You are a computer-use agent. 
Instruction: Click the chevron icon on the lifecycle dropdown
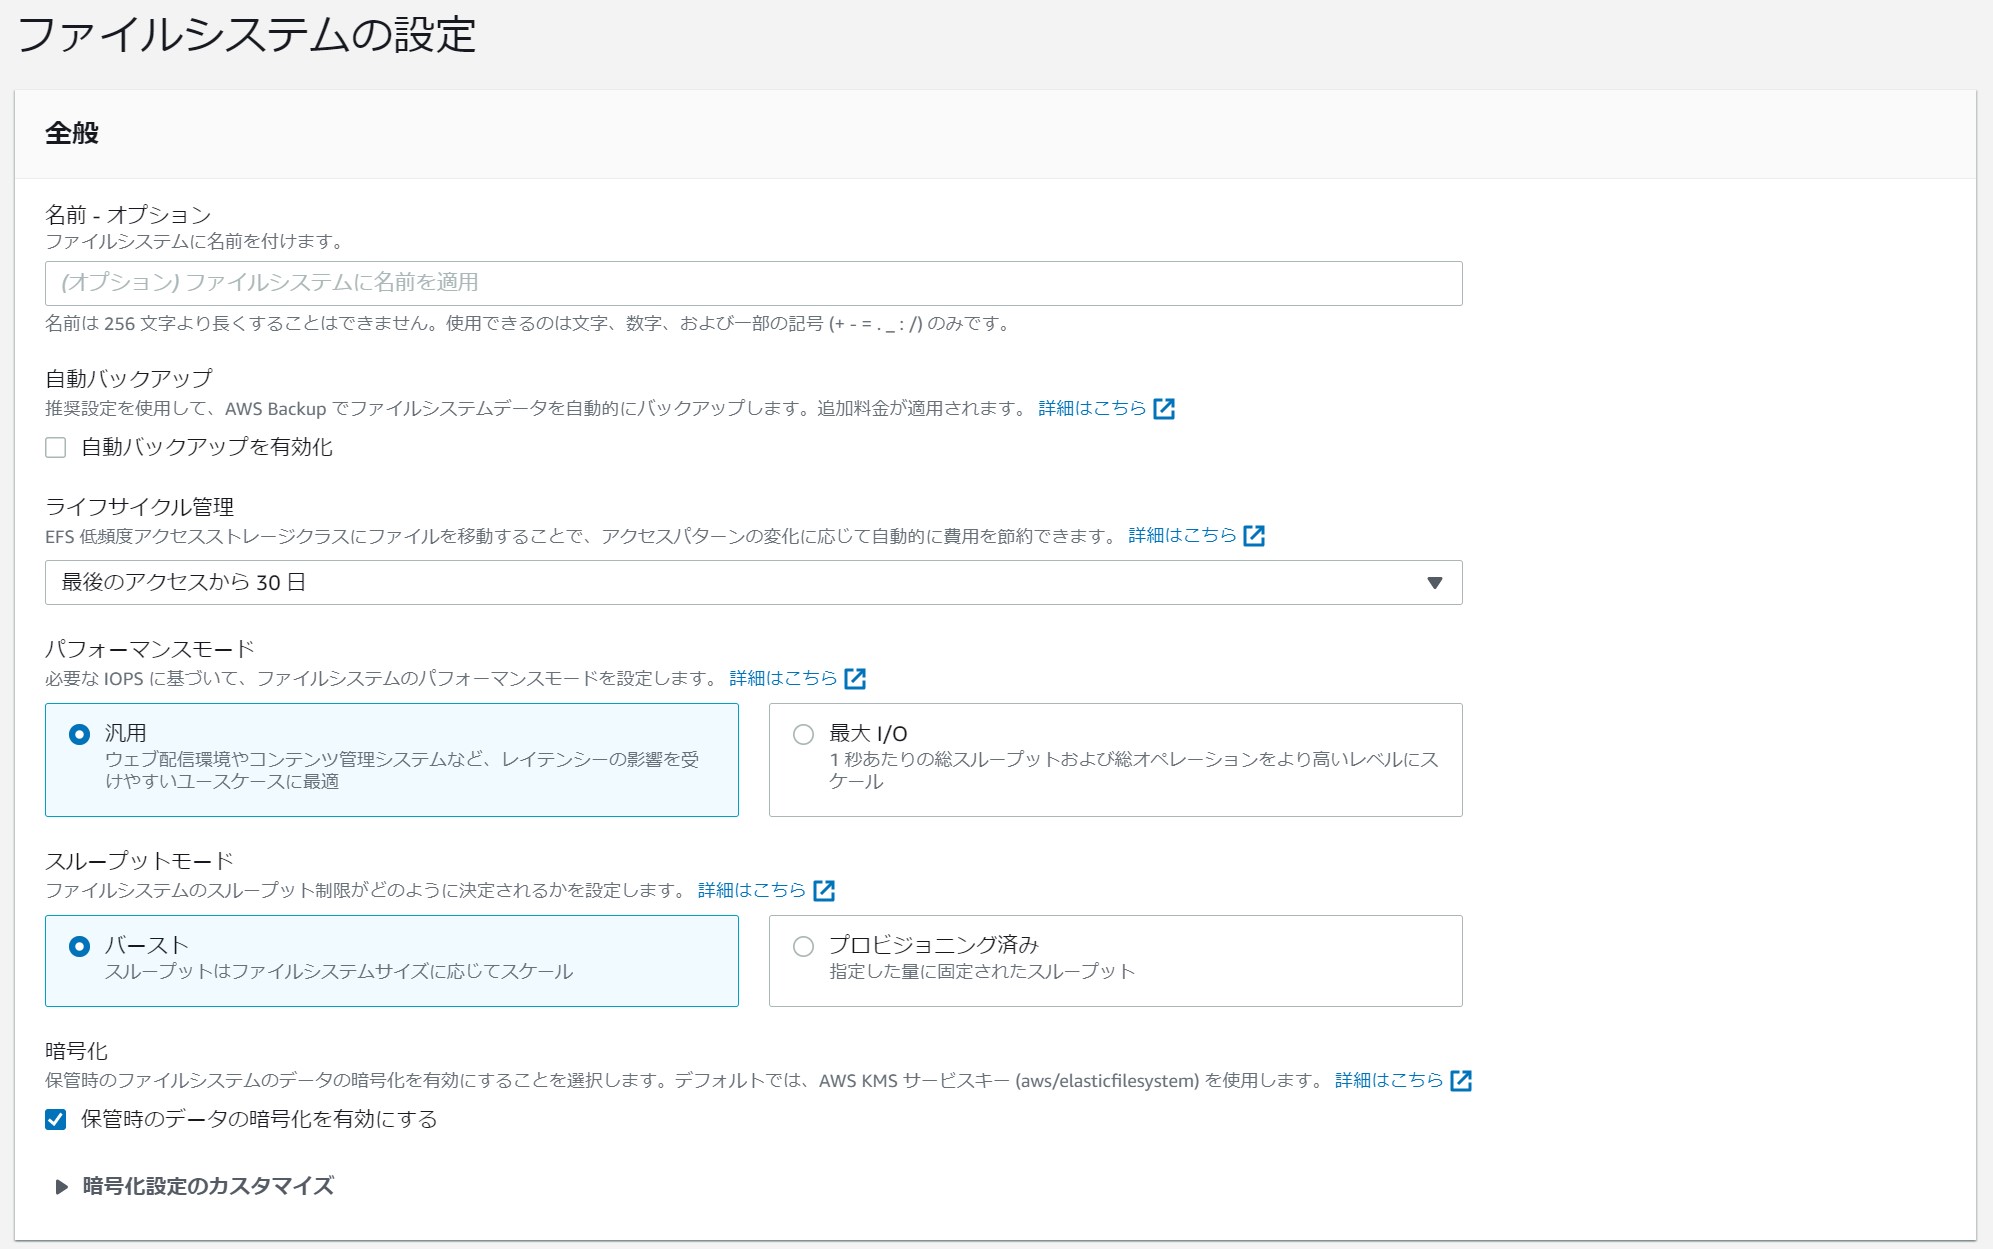point(1434,582)
